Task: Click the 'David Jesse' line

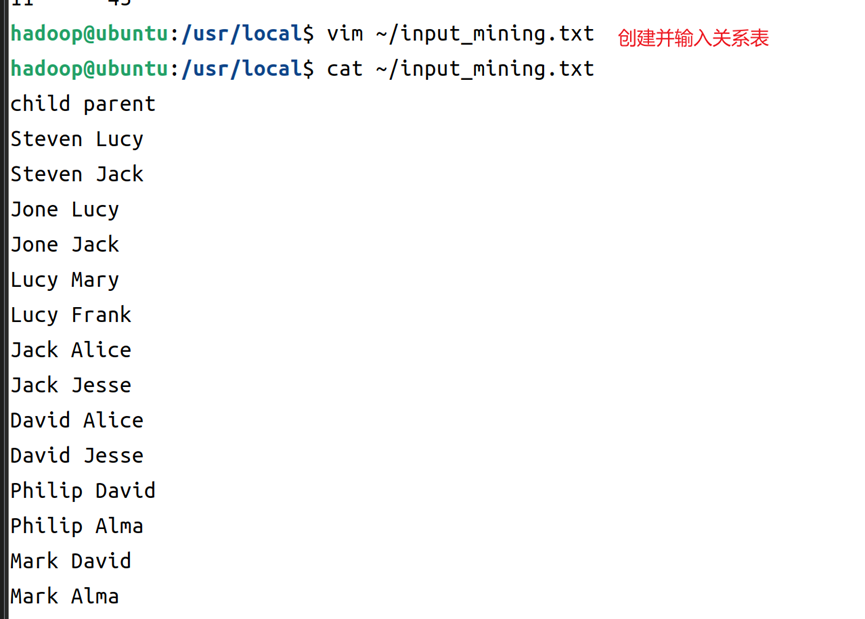Action: (x=77, y=456)
